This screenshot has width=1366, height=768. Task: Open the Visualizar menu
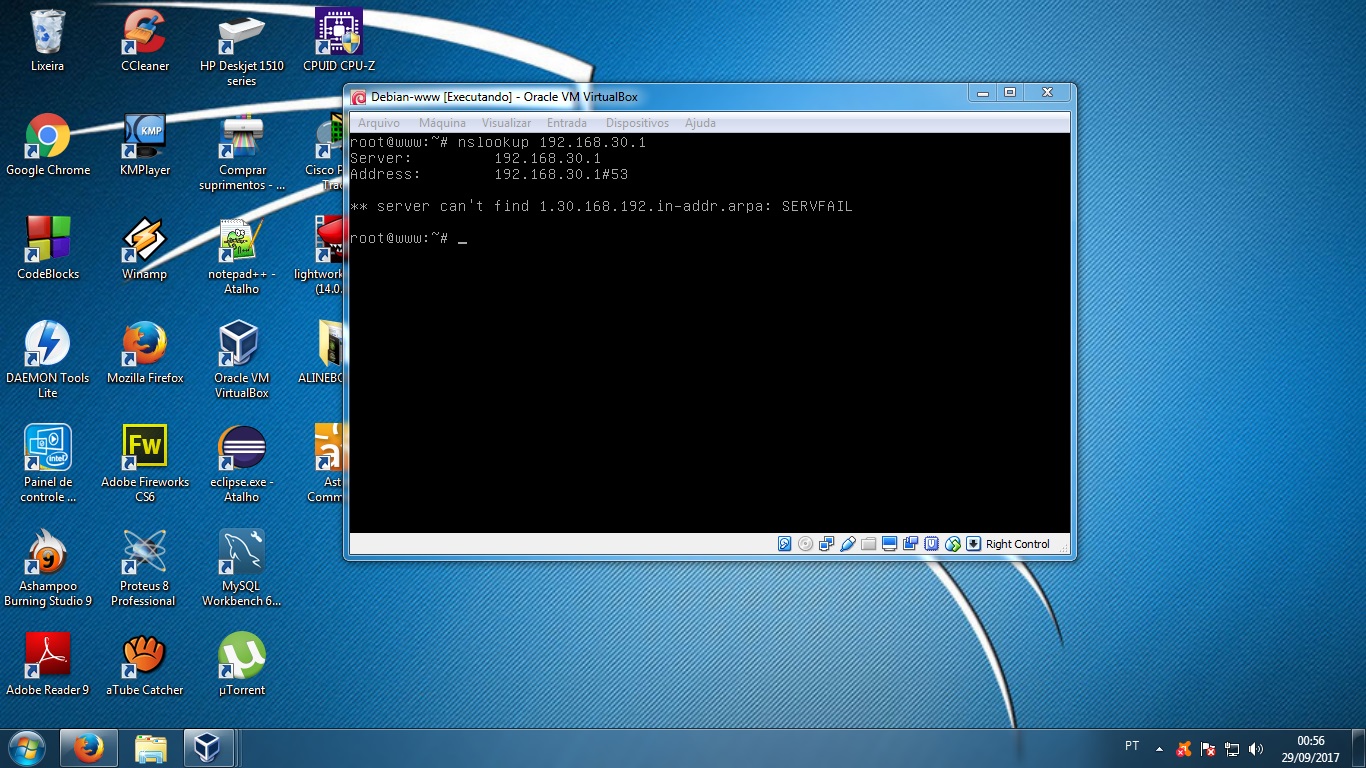506,123
